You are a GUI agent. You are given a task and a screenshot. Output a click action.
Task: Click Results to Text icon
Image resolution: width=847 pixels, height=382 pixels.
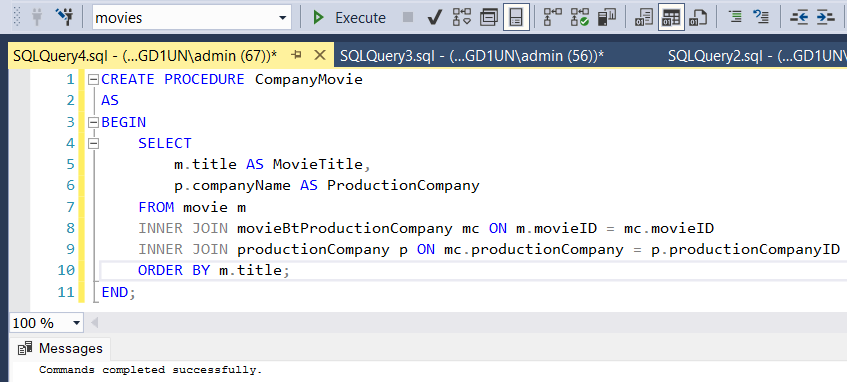click(x=644, y=18)
